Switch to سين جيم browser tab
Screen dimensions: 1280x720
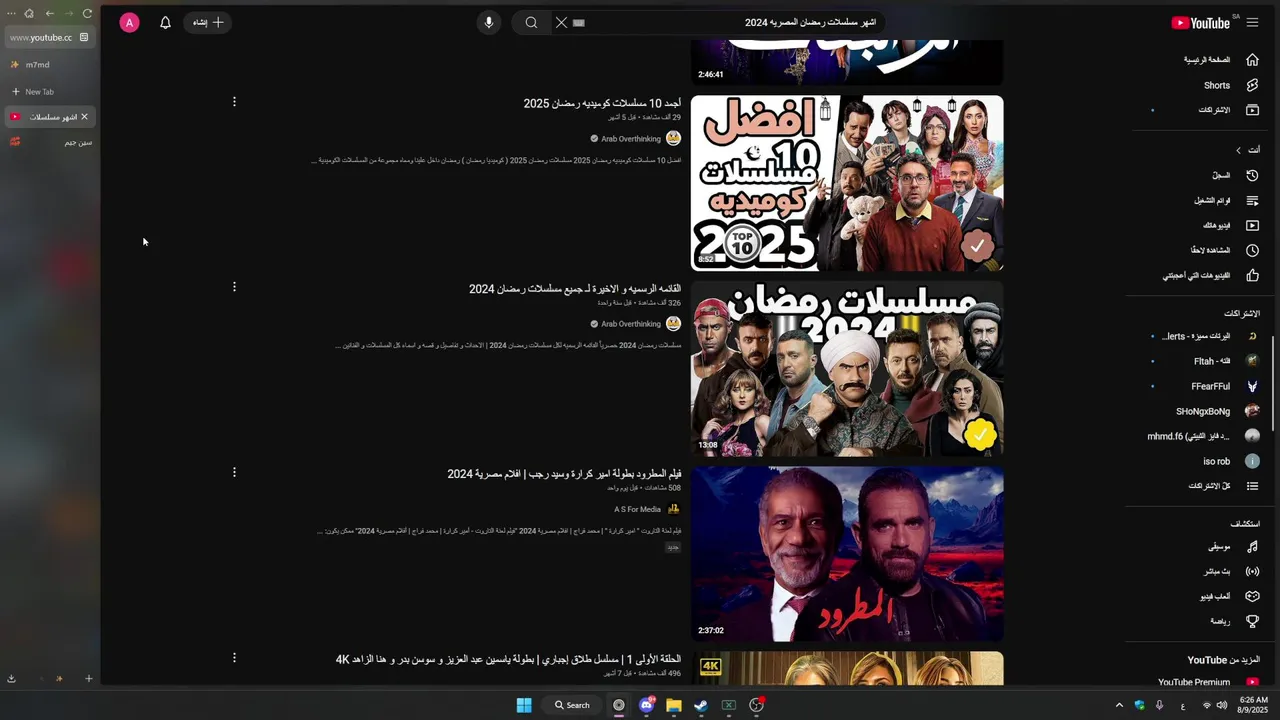pyautogui.click(x=49, y=142)
